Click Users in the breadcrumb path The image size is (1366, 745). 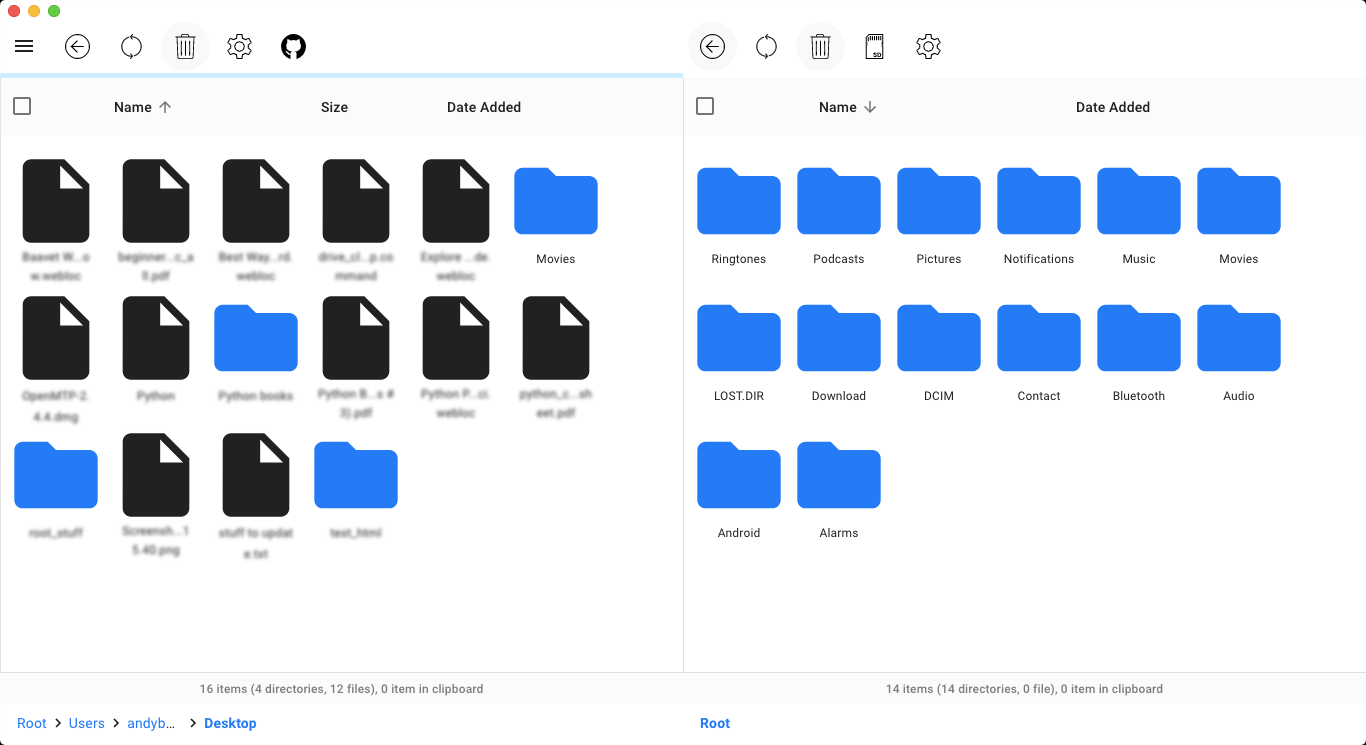87,723
